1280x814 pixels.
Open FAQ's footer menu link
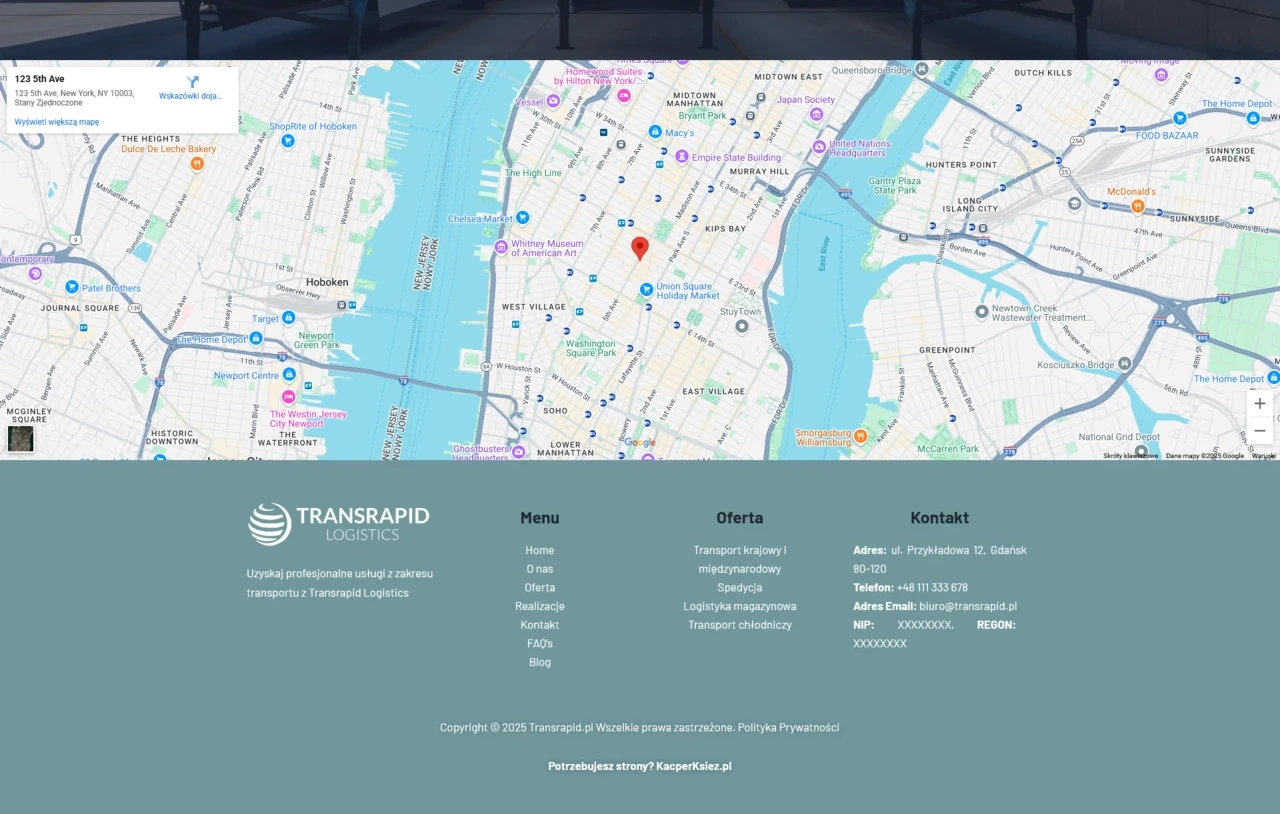[x=540, y=643]
